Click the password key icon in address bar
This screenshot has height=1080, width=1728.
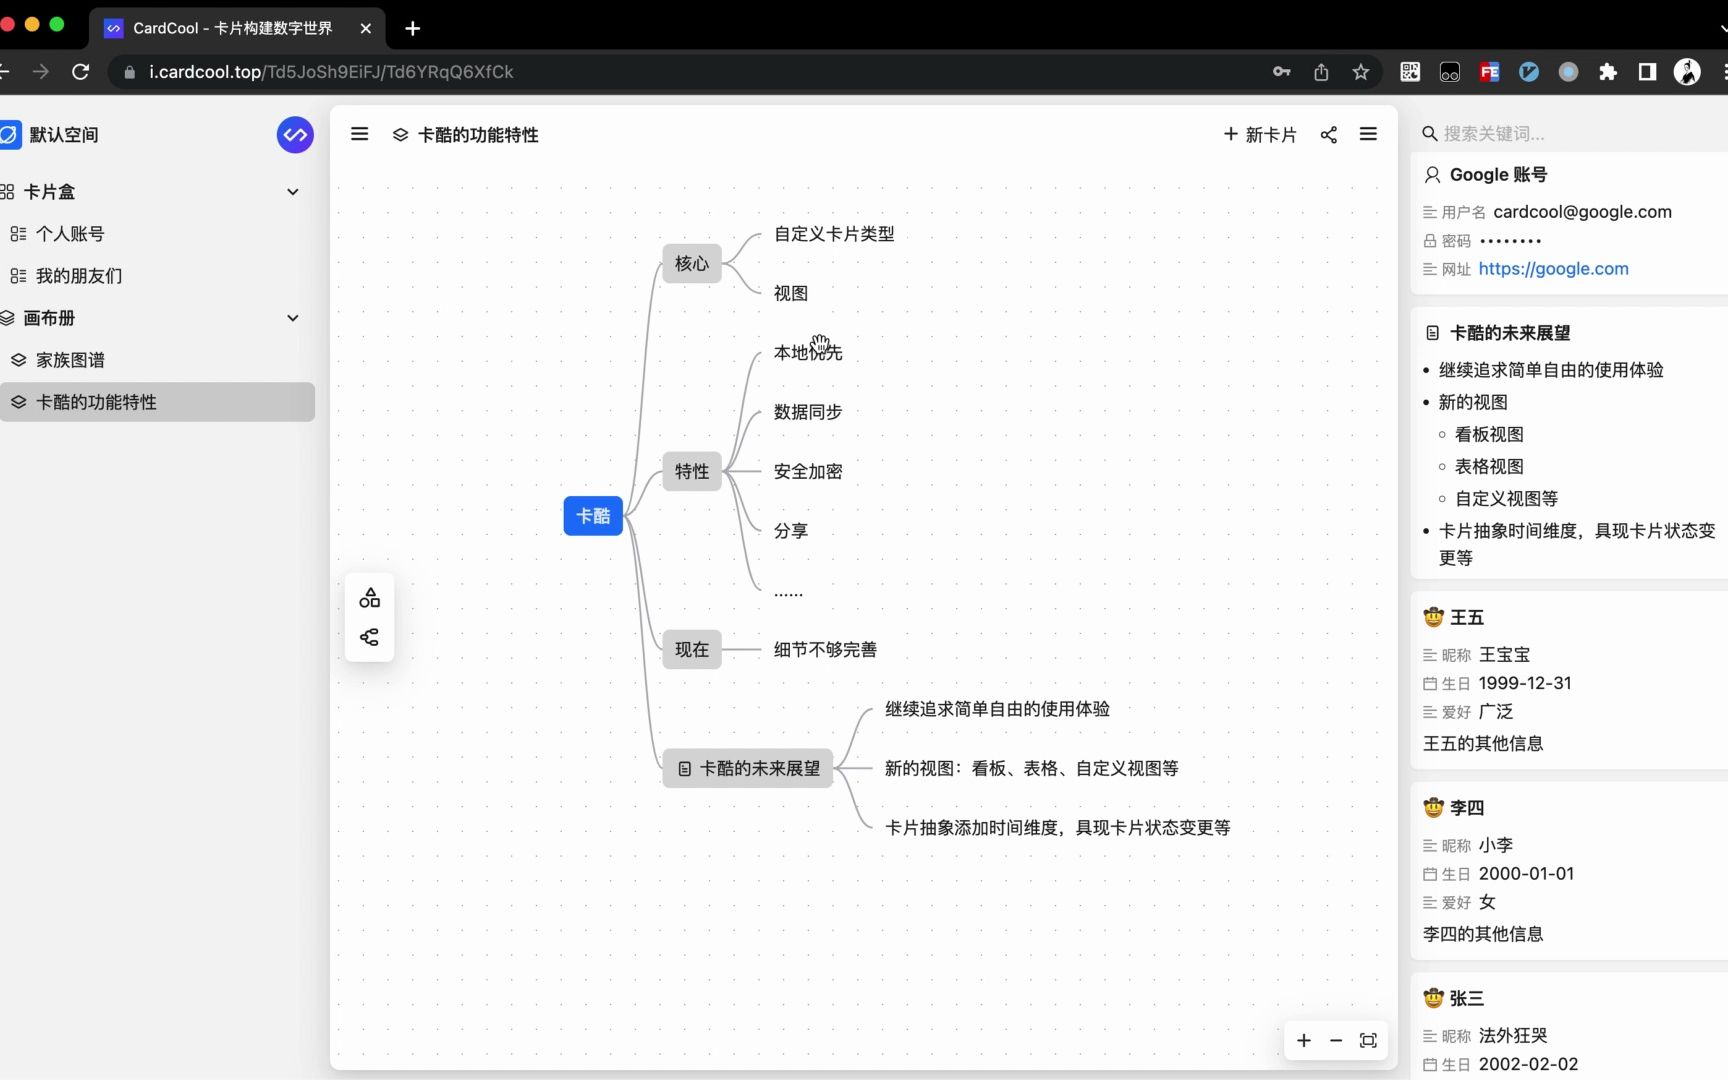pyautogui.click(x=1282, y=72)
